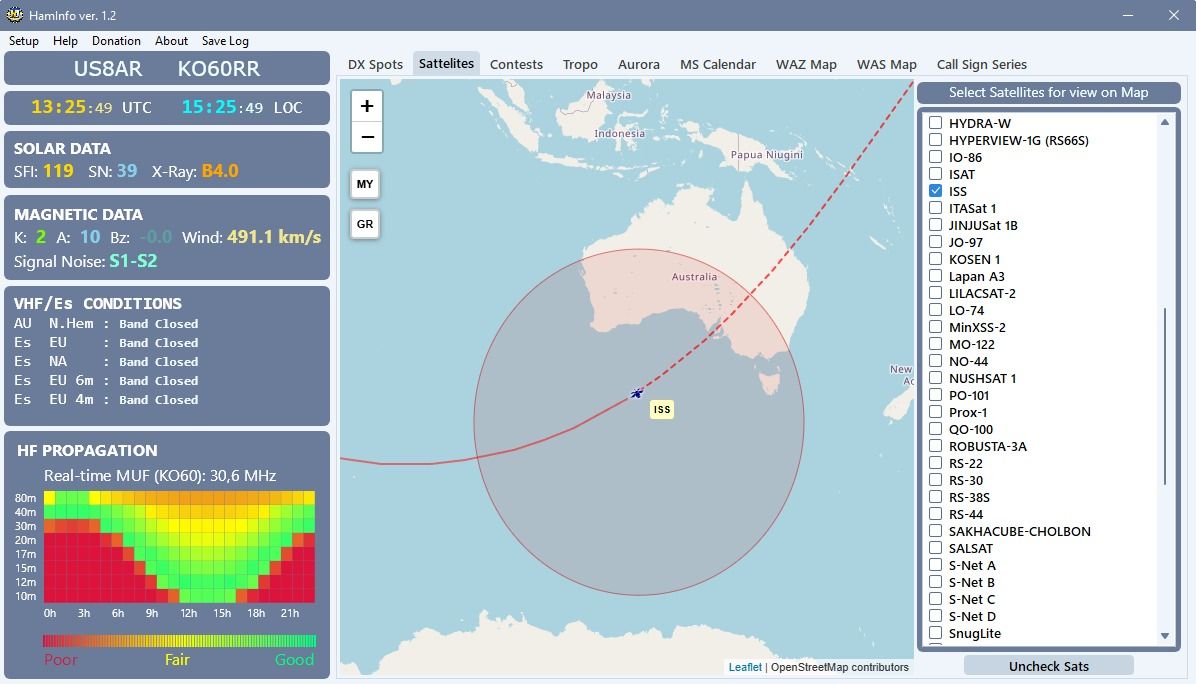Open the Setup menu
Image resolution: width=1196 pixels, height=684 pixels.
tap(24, 41)
